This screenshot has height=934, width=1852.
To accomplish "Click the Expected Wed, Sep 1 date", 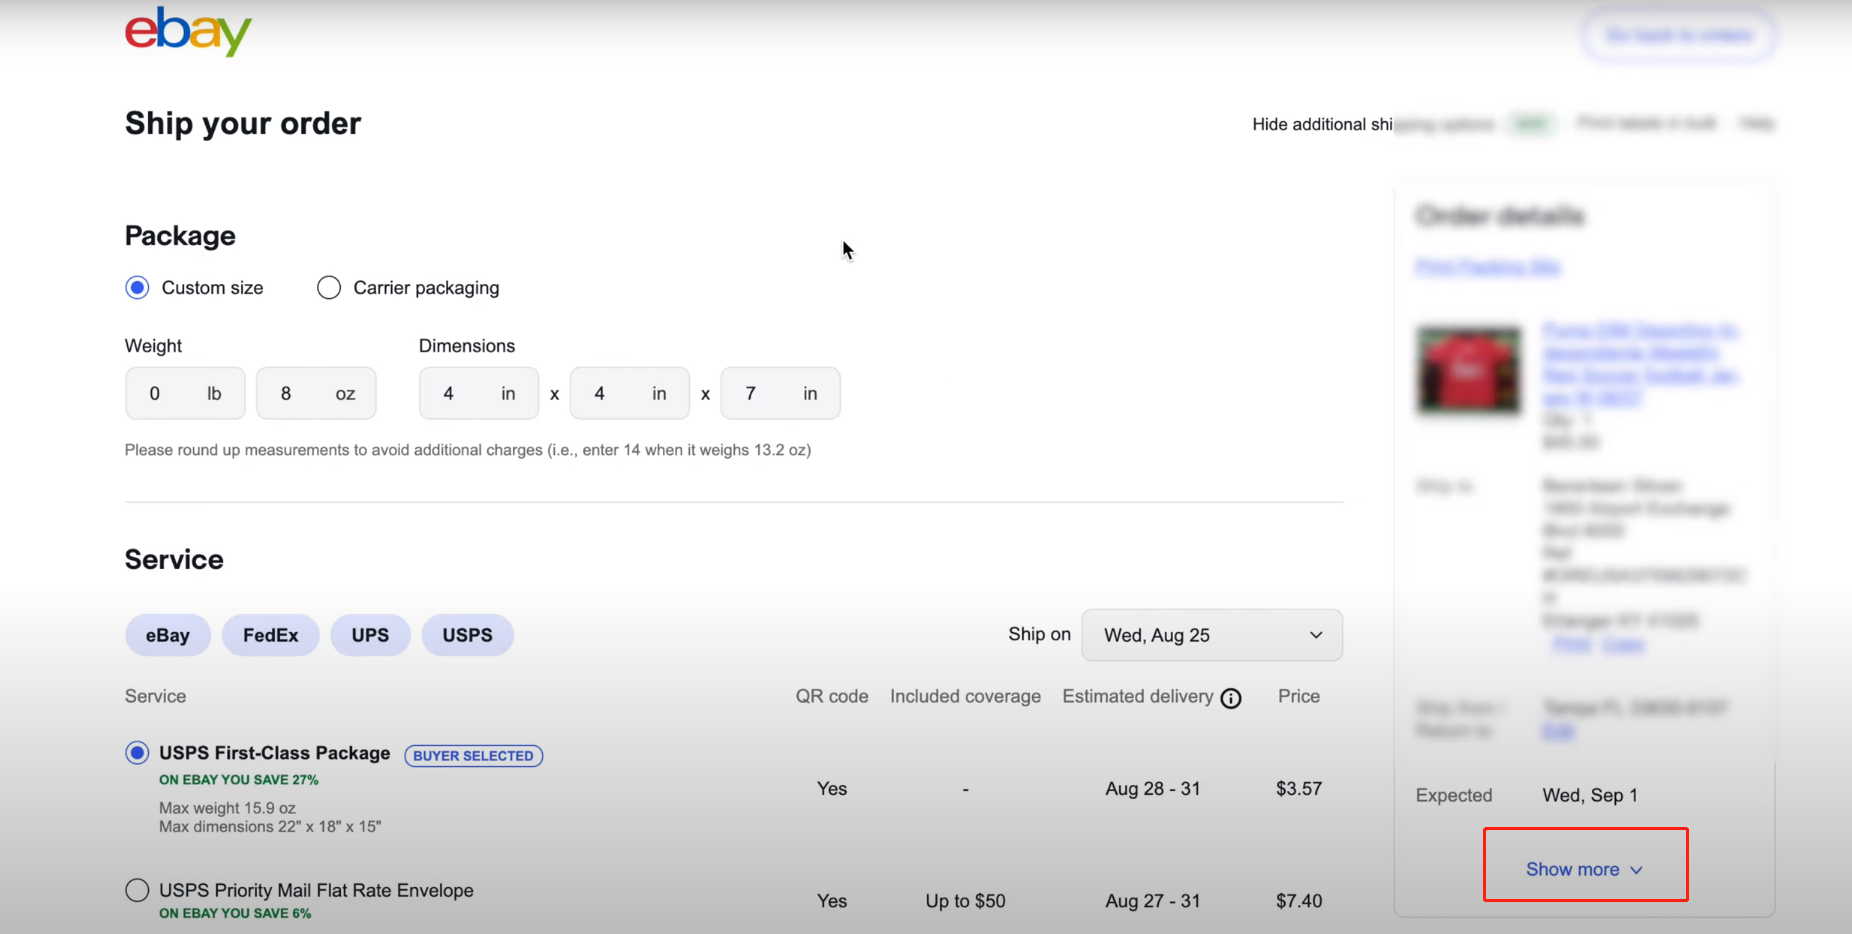I will [x=1590, y=795].
